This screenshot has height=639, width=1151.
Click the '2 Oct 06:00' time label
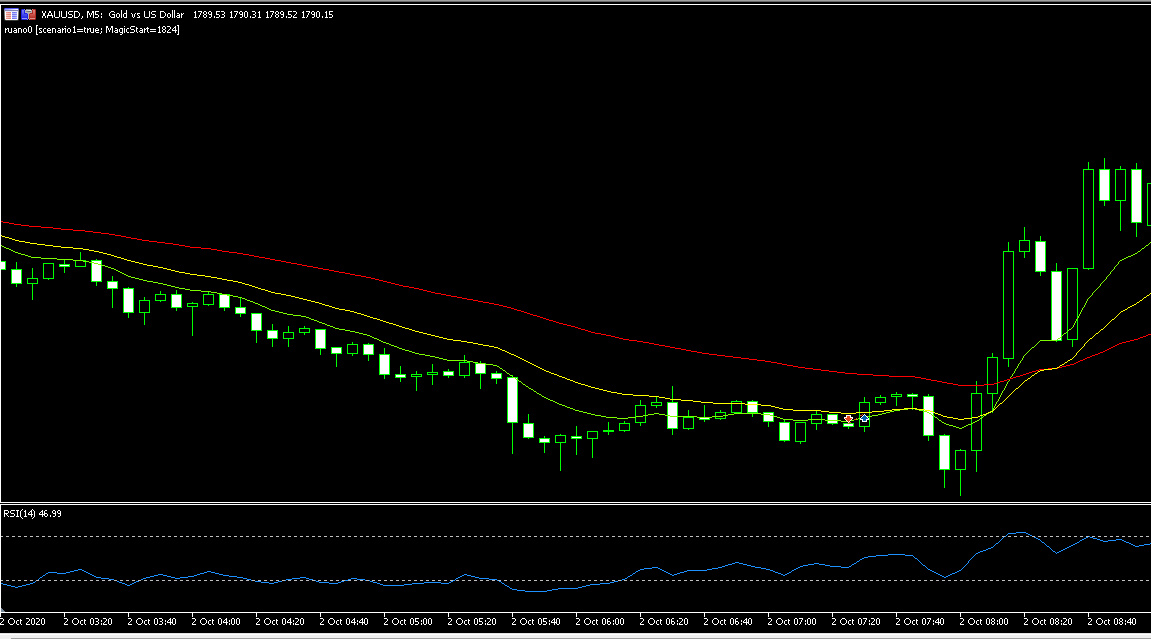[x=600, y=621]
